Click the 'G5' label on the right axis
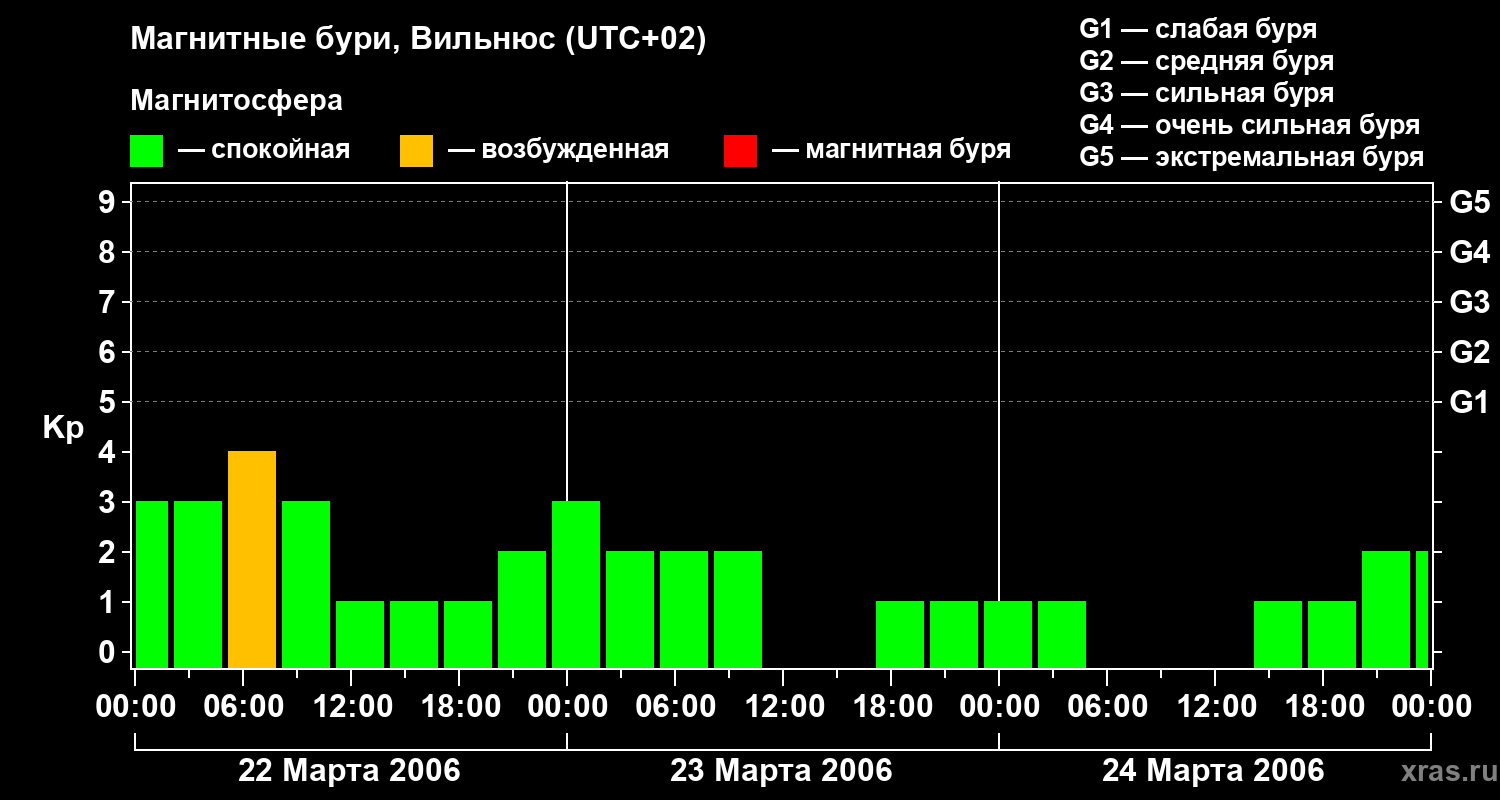The image size is (1500, 800). 1470,202
